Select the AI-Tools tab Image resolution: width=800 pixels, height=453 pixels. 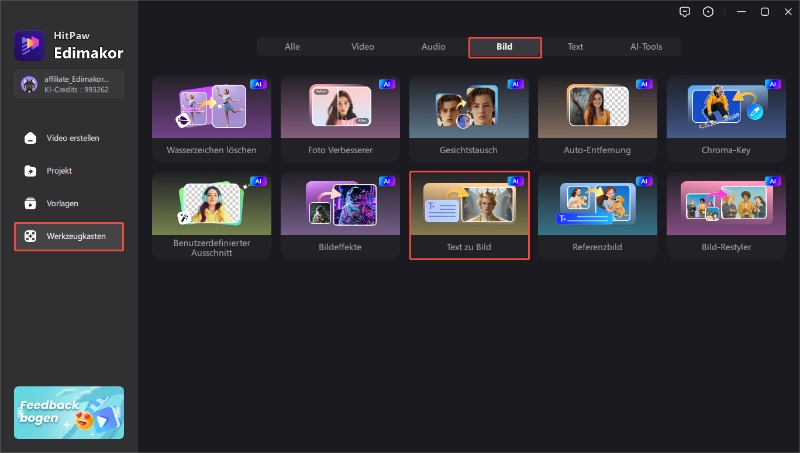click(x=646, y=47)
